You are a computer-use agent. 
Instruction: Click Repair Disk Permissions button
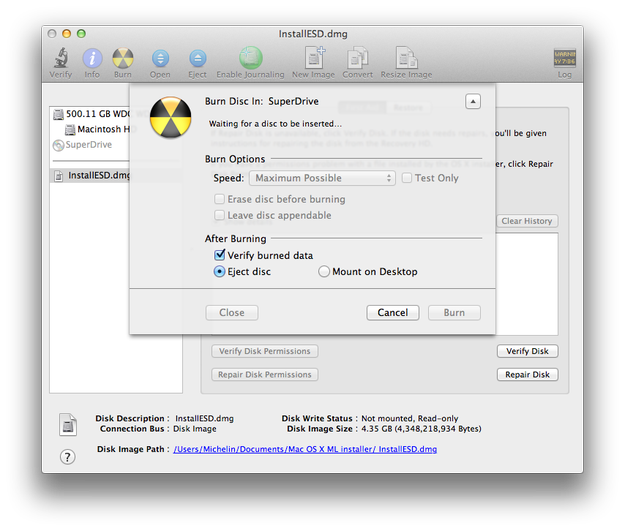click(265, 375)
